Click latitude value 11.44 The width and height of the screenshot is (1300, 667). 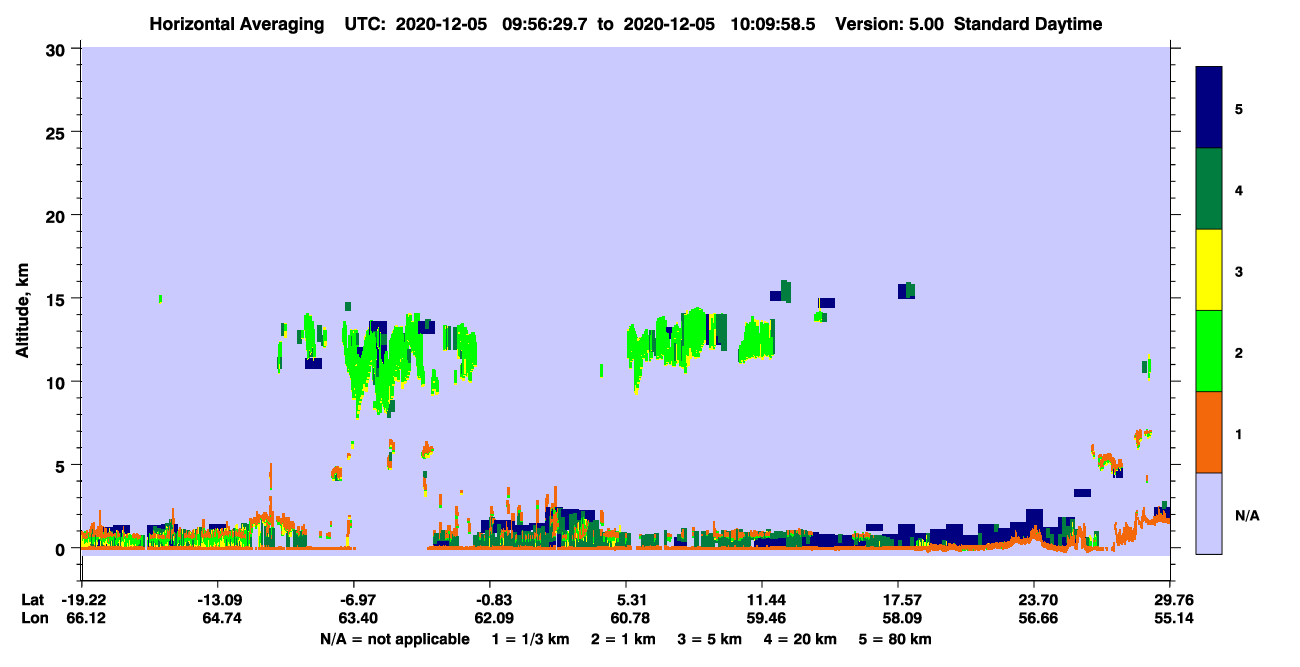(762, 600)
